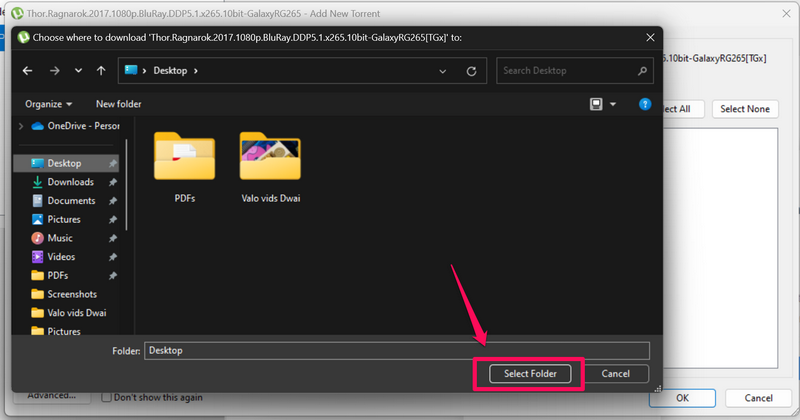800x420 pixels.
Task: Confirm with the Select Folder button
Action: point(530,374)
